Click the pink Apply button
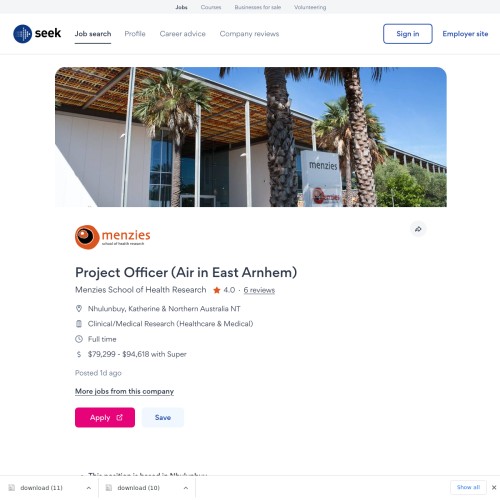 point(105,417)
